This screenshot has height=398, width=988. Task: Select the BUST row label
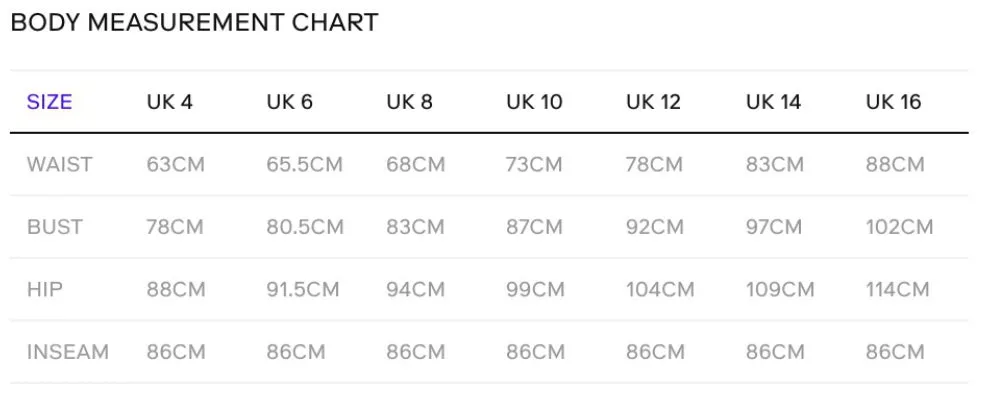click(55, 227)
